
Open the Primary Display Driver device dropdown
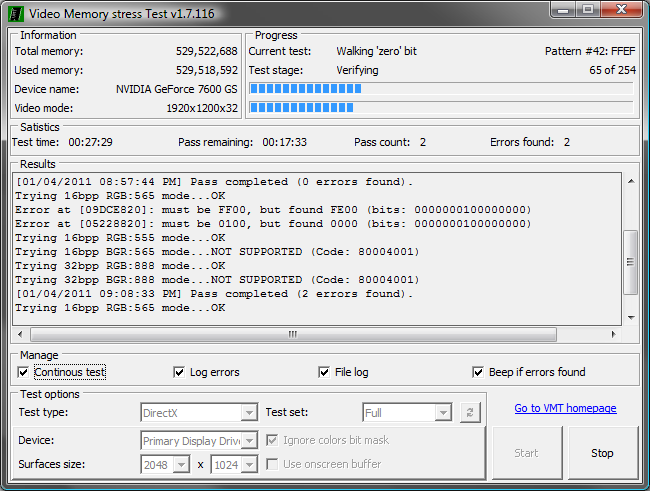249,440
